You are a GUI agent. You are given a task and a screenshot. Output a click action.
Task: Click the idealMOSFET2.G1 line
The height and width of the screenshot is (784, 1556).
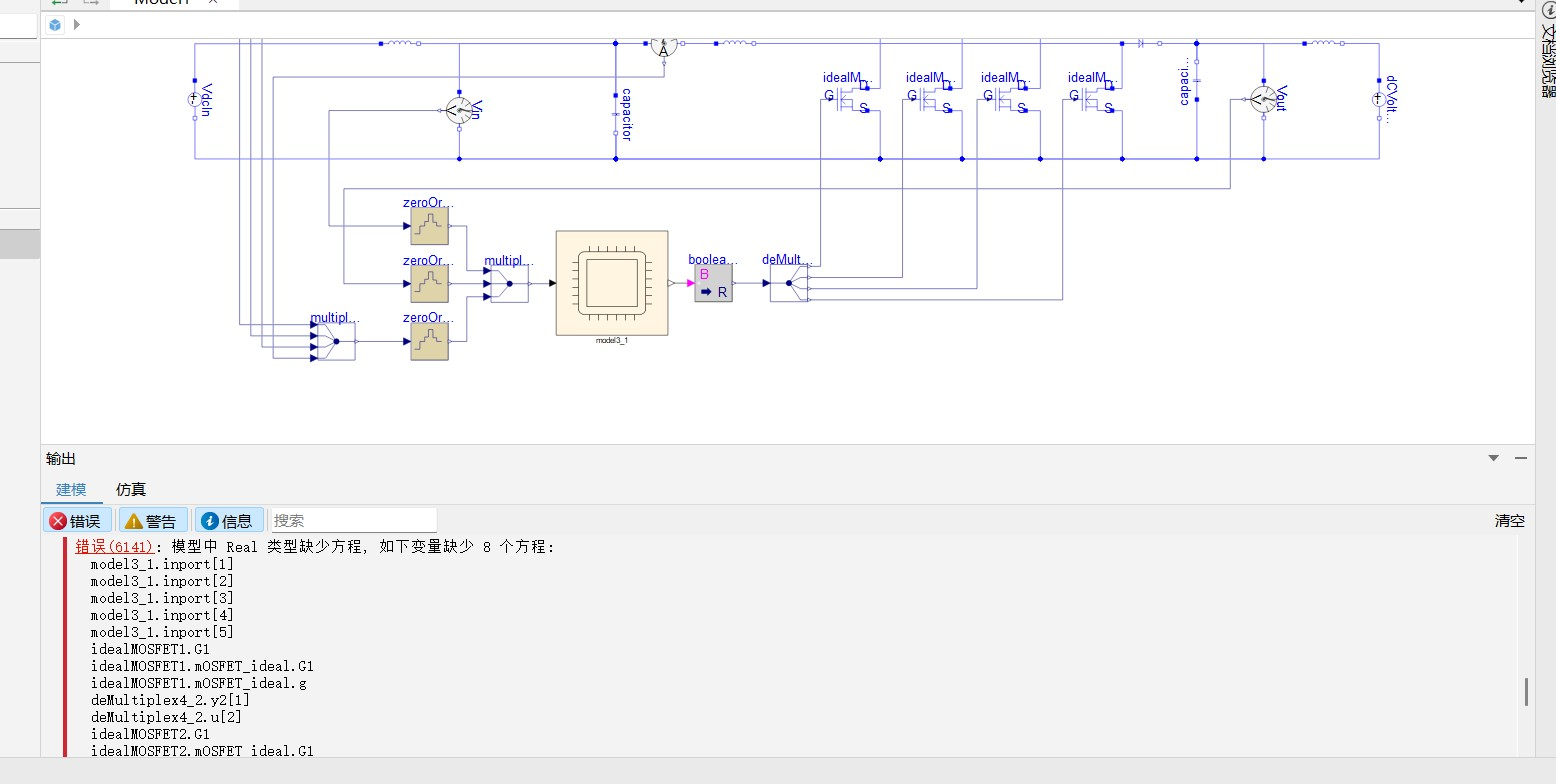click(150, 734)
